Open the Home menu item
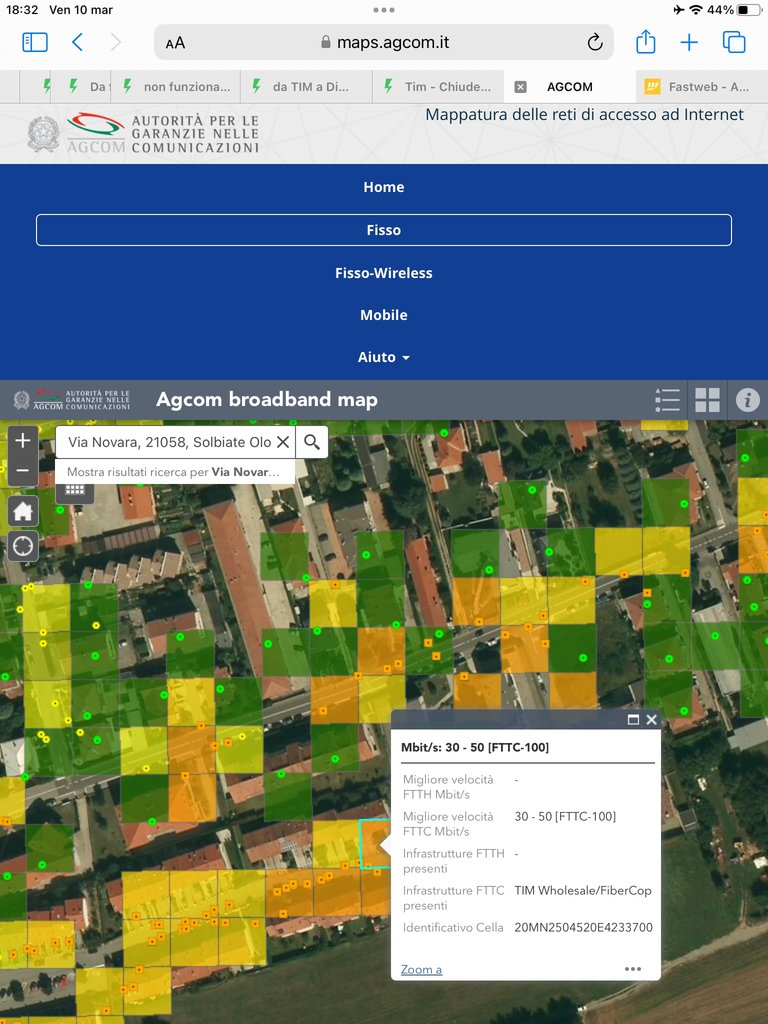 point(384,187)
